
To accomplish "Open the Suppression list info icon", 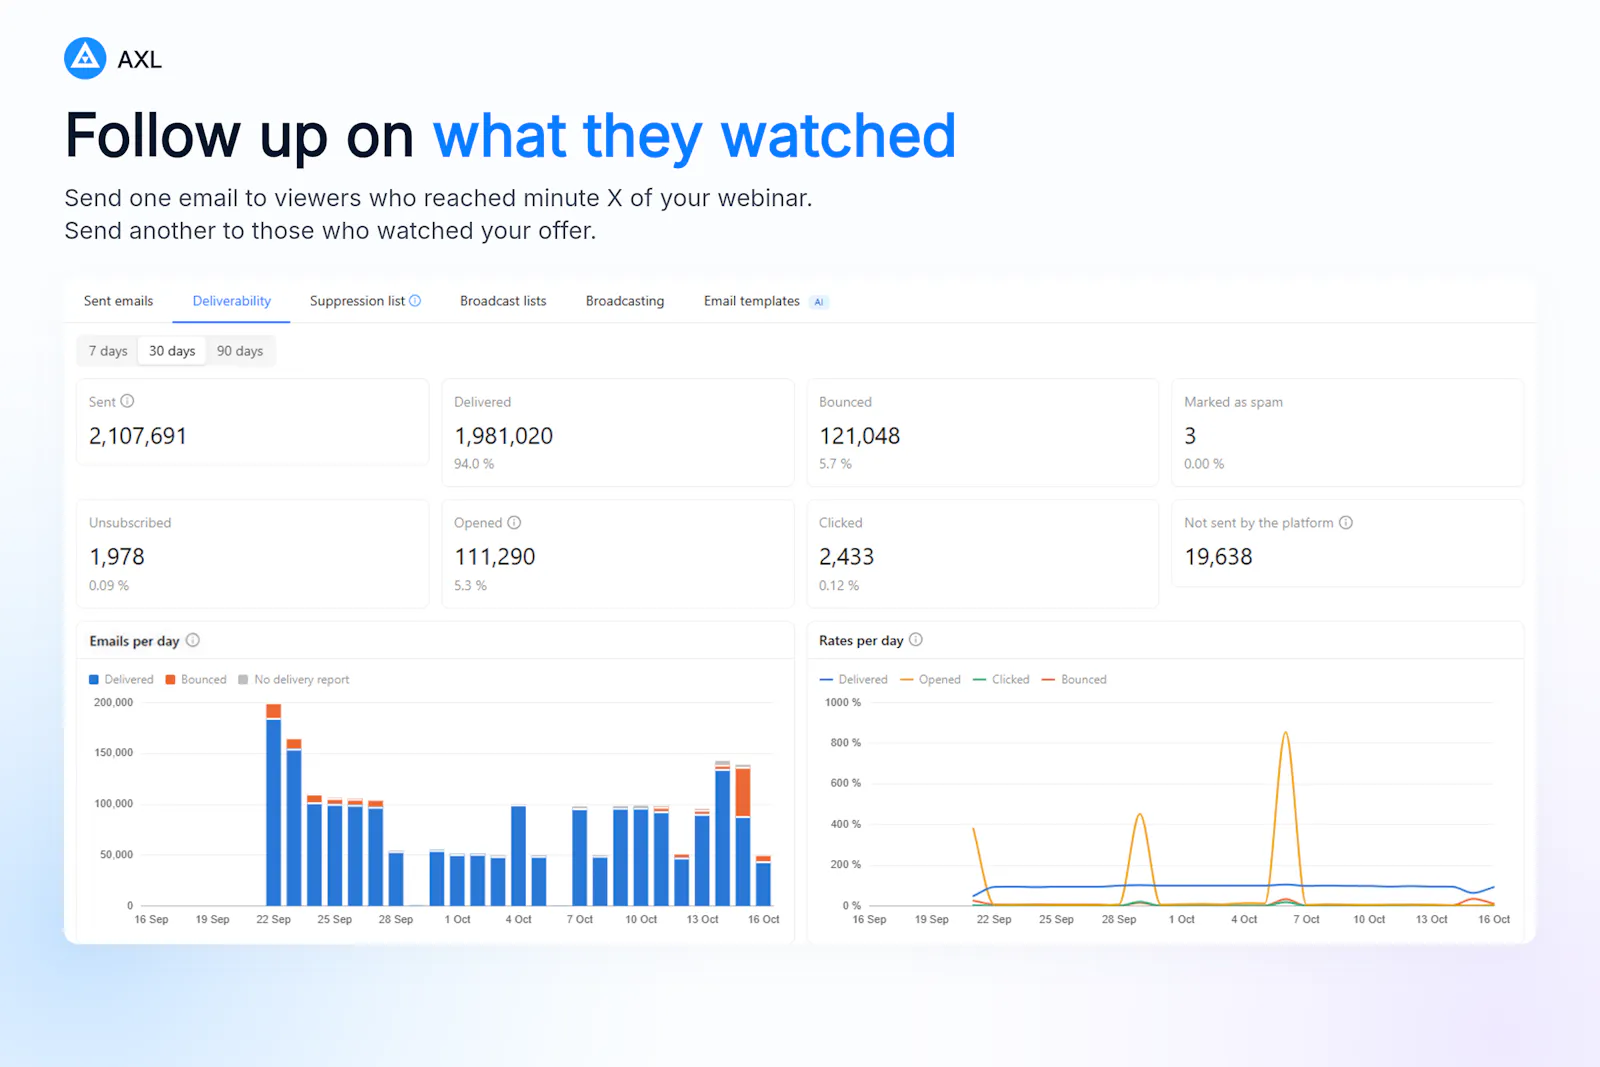I will click(x=415, y=301).
